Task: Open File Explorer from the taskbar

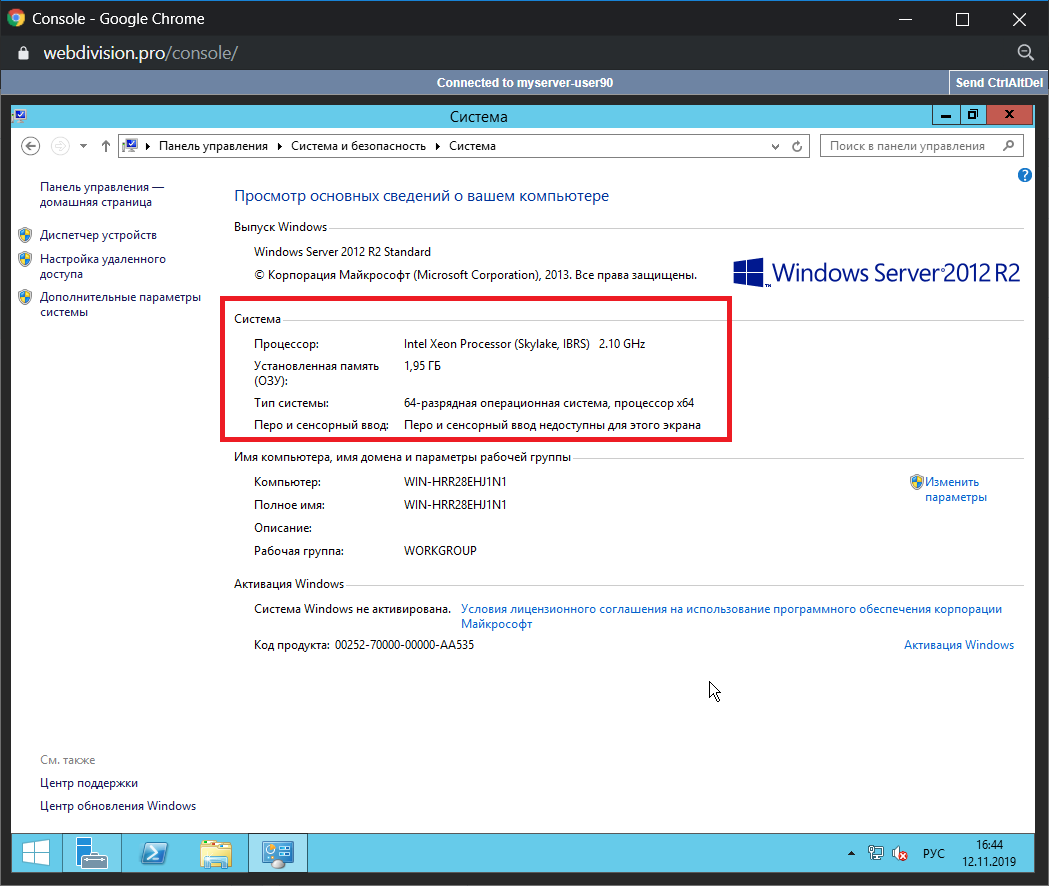Action: click(215, 852)
